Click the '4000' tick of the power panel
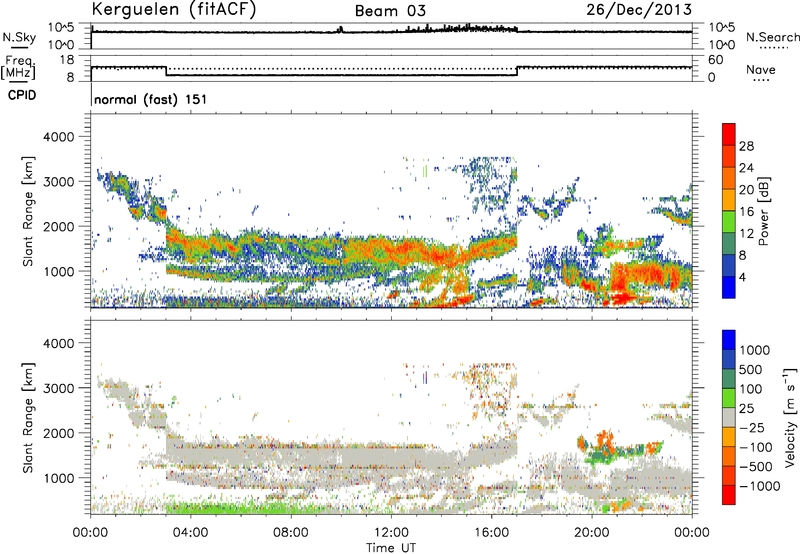800x554 pixels. (58, 137)
